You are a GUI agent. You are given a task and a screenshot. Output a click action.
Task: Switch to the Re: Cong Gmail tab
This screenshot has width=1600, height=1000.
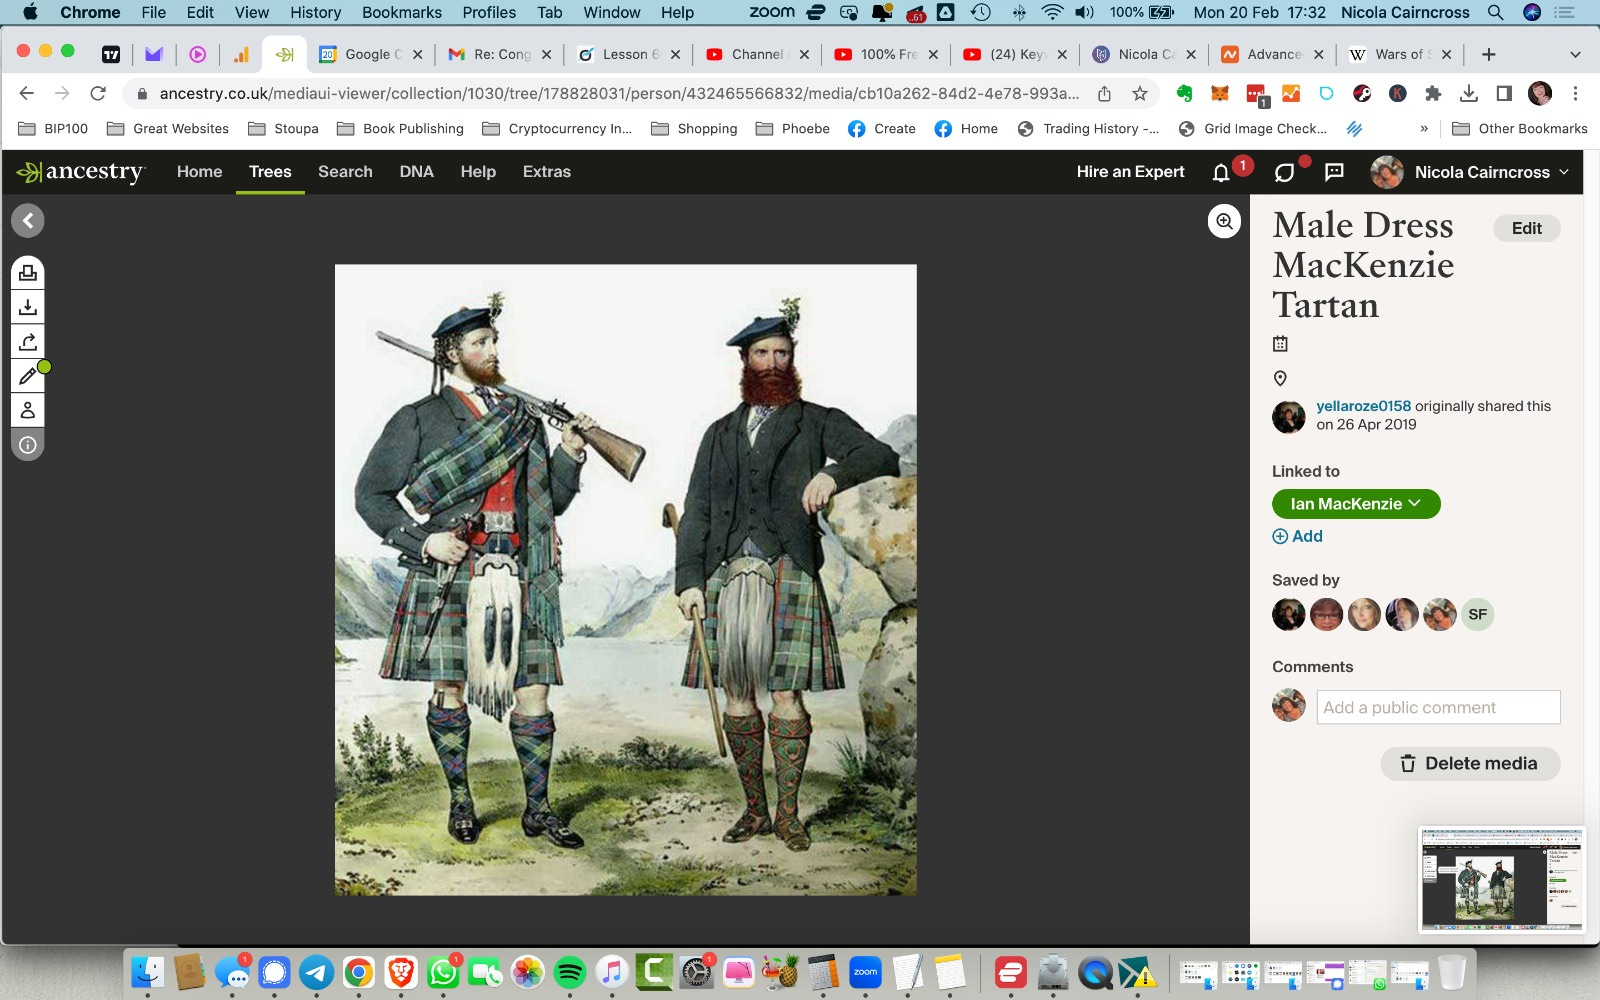[499, 54]
